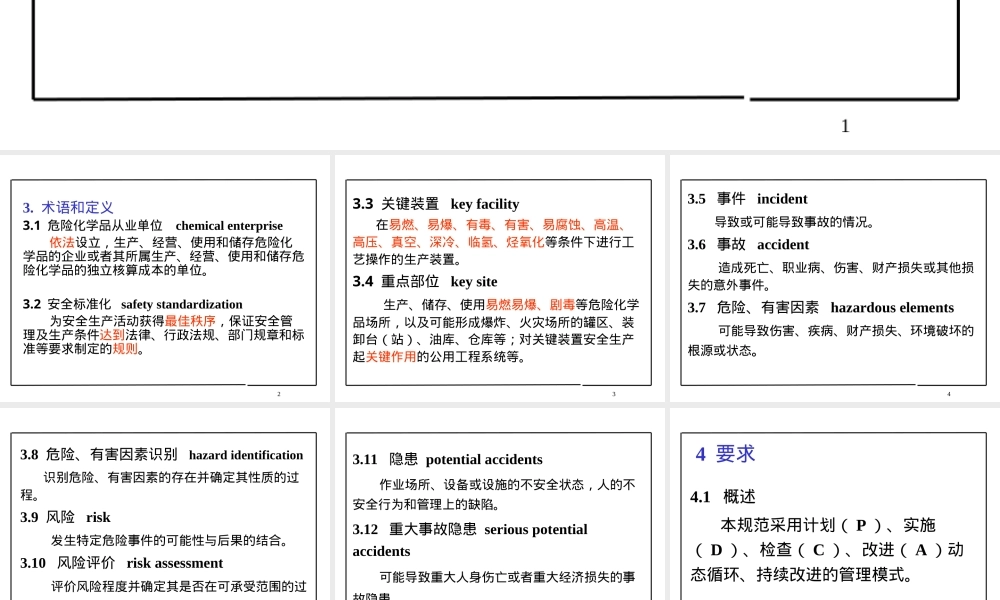This screenshot has width=1000, height=600.
Task: Click the red phrase 易燃易爆、剧毒
Action: click(x=530, y=305)
